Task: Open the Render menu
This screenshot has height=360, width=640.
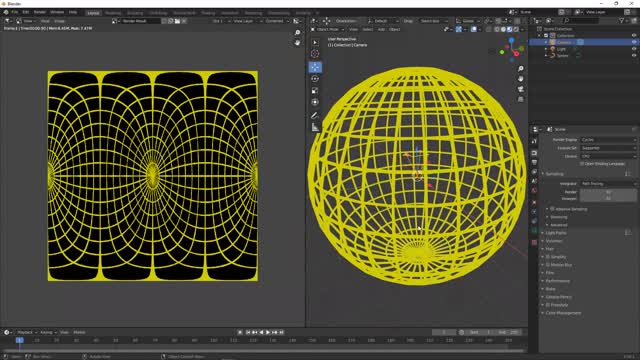Action: pyautogui.click(x=40, y=12)
